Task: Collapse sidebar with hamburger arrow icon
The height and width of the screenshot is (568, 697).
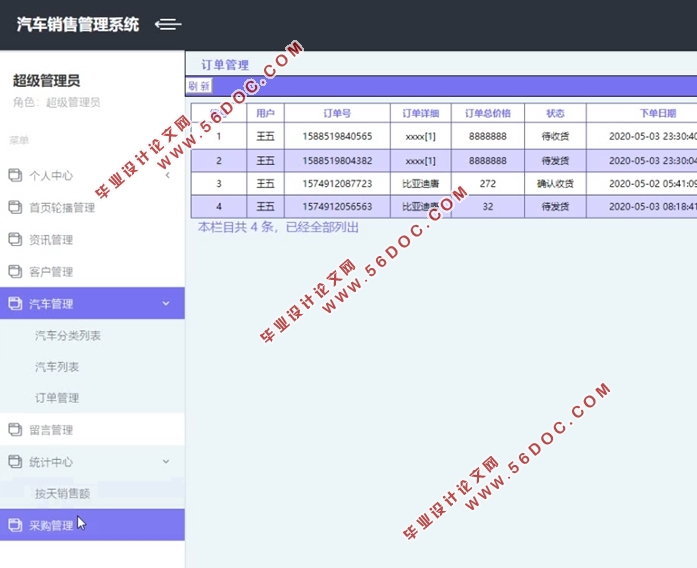Action: tap(168, 24)
